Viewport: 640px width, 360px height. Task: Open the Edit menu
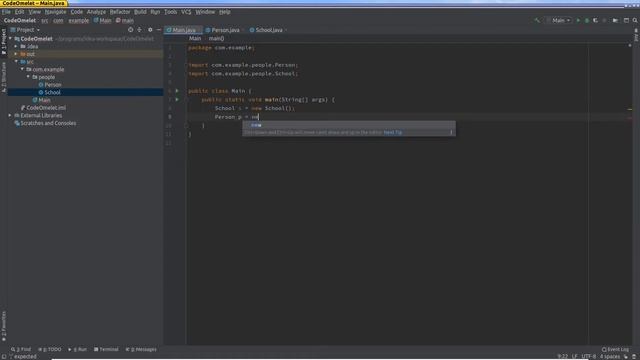point(19,12)
